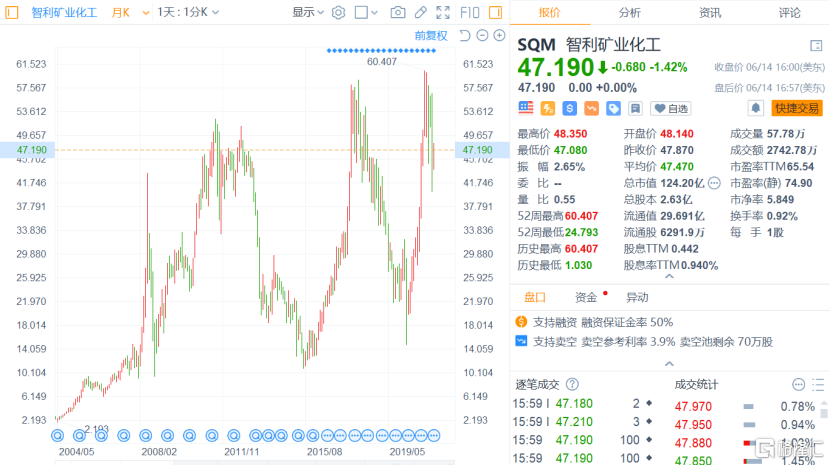
Task: Open help icon next to 逐笔成交
Action: 572,384
